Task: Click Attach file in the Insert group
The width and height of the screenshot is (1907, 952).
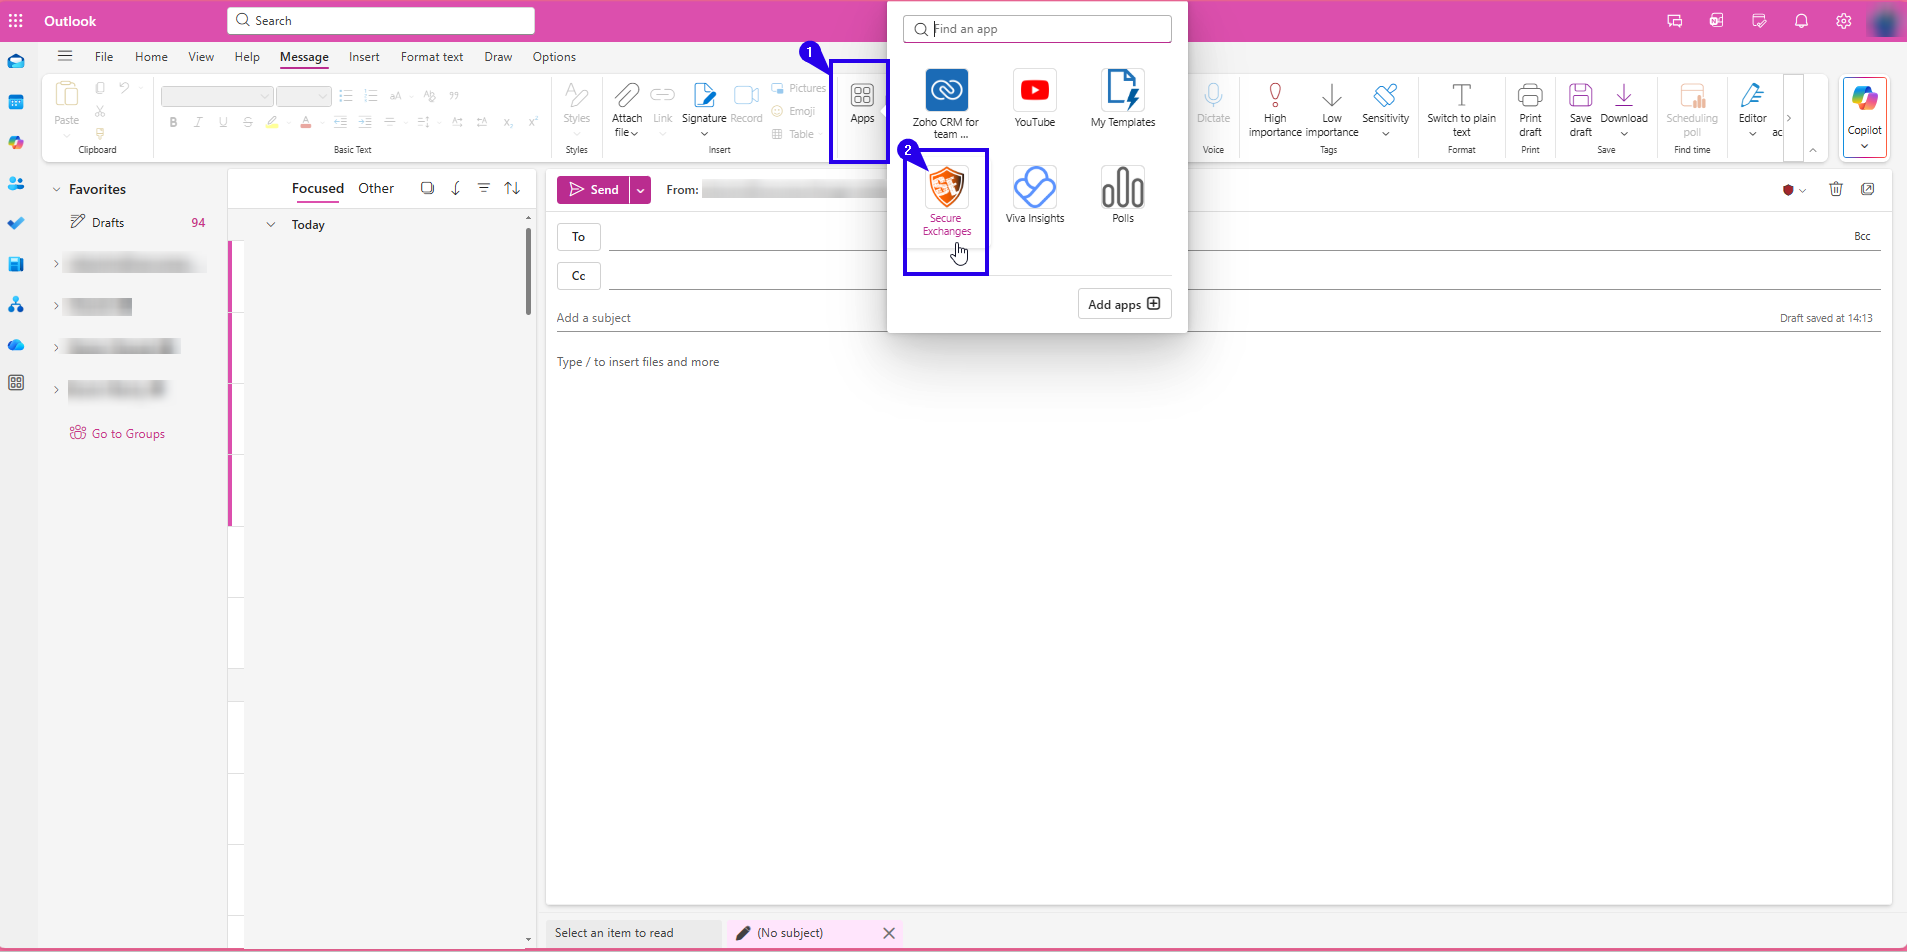Action: coord(627,110)
